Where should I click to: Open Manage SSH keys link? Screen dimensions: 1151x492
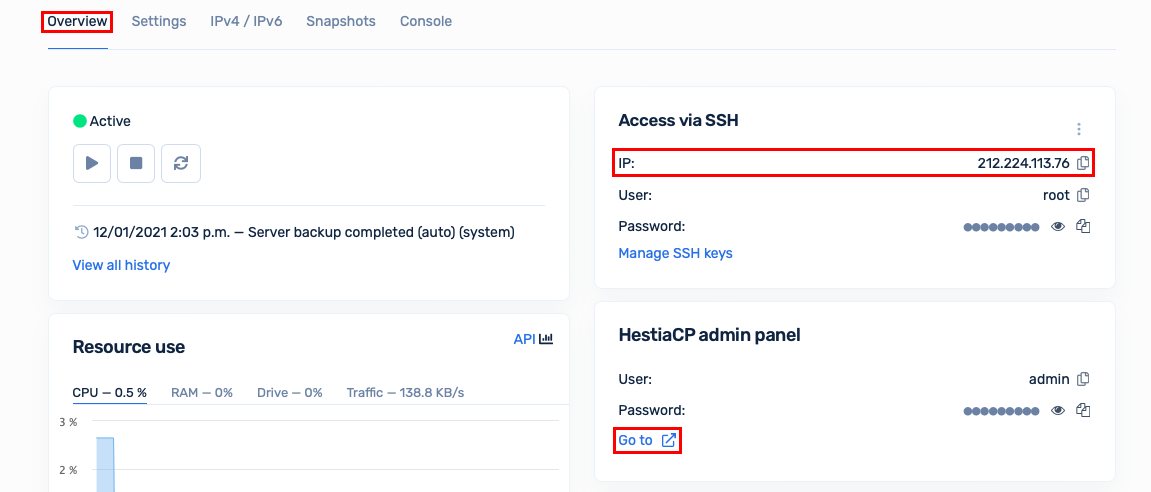coord(675,253)
